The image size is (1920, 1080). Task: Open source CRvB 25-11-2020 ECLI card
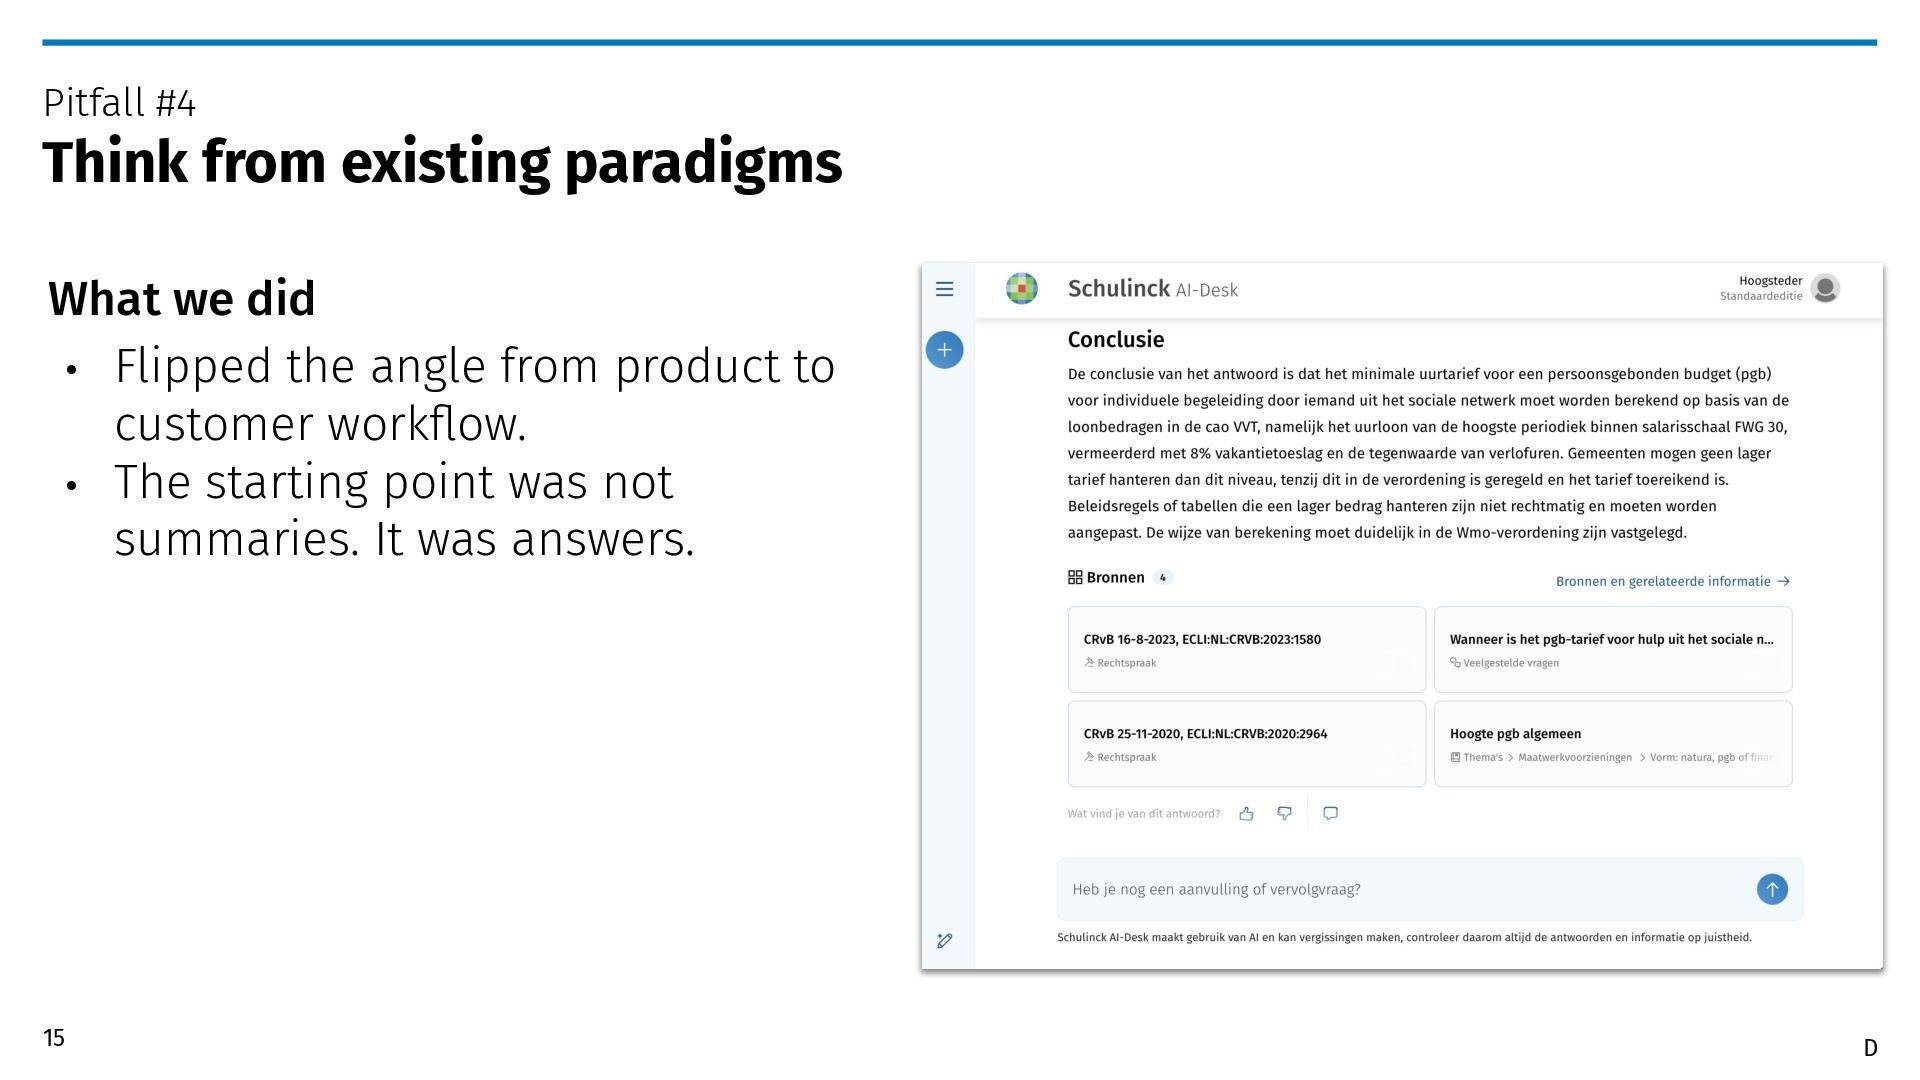click(1246, 743)
